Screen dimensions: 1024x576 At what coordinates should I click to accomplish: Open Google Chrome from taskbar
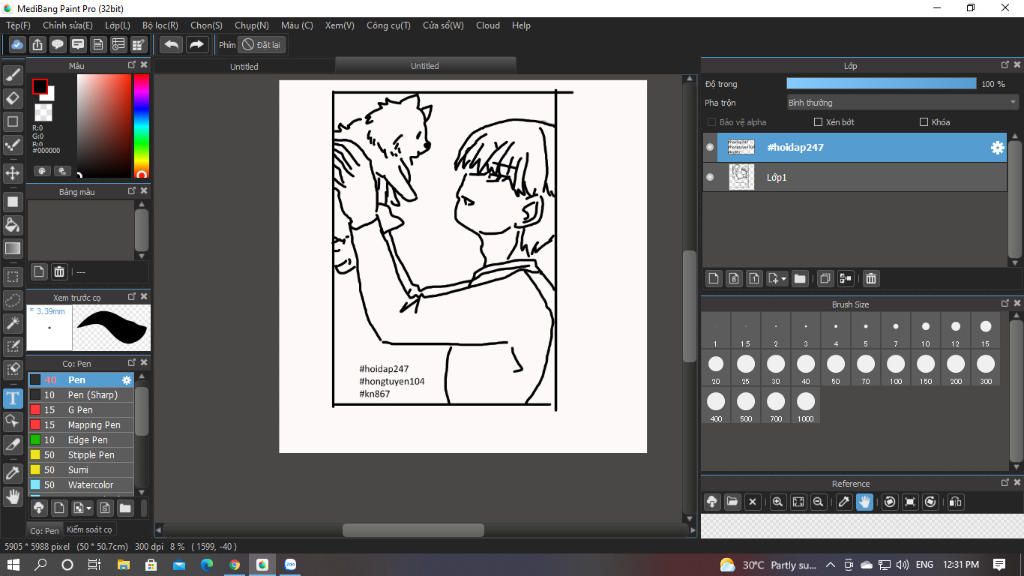(234, 565)
